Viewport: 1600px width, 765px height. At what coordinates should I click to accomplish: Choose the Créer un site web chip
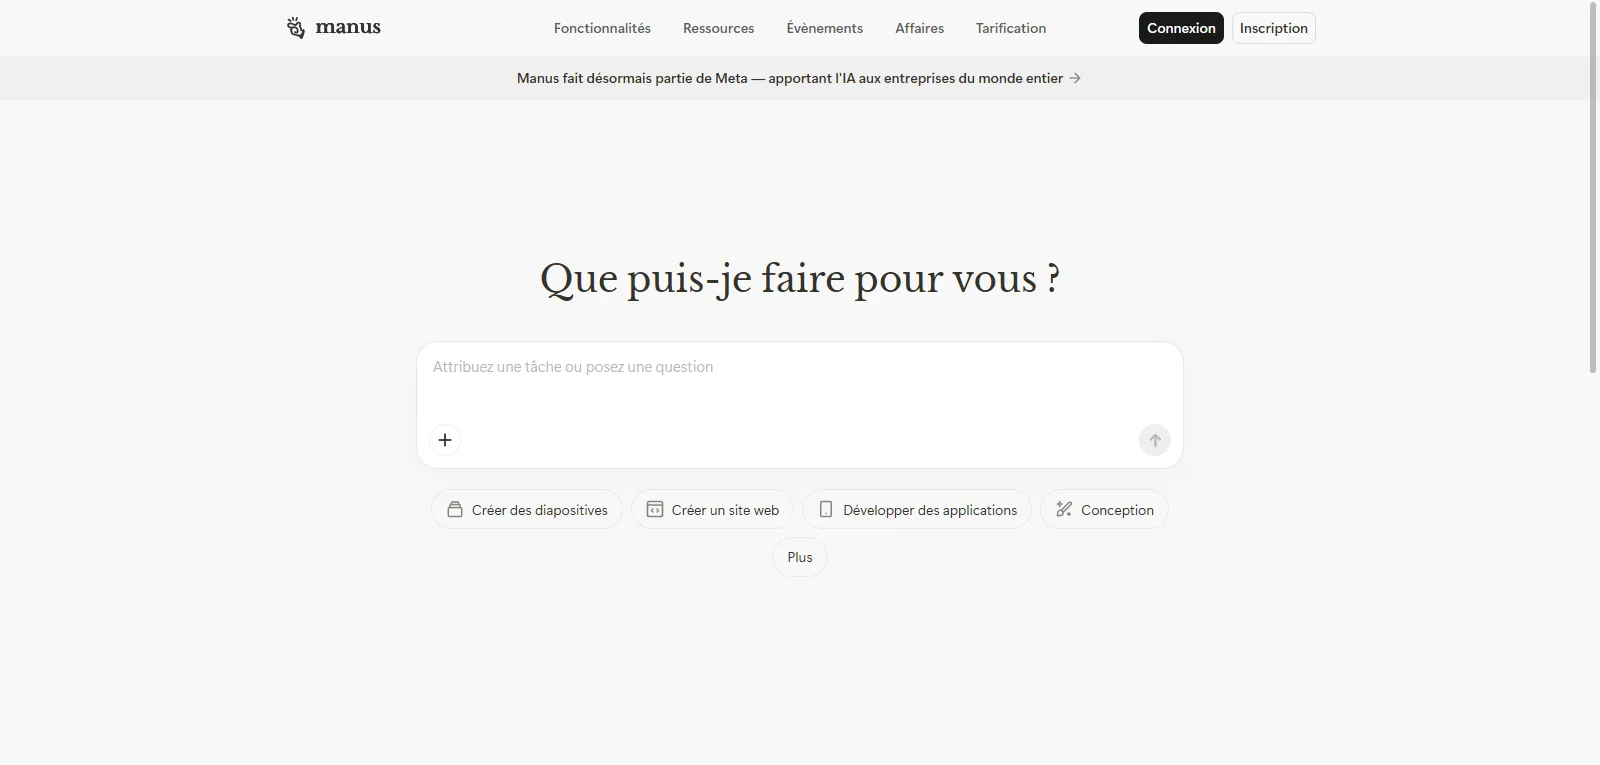[x=712, y=510]
